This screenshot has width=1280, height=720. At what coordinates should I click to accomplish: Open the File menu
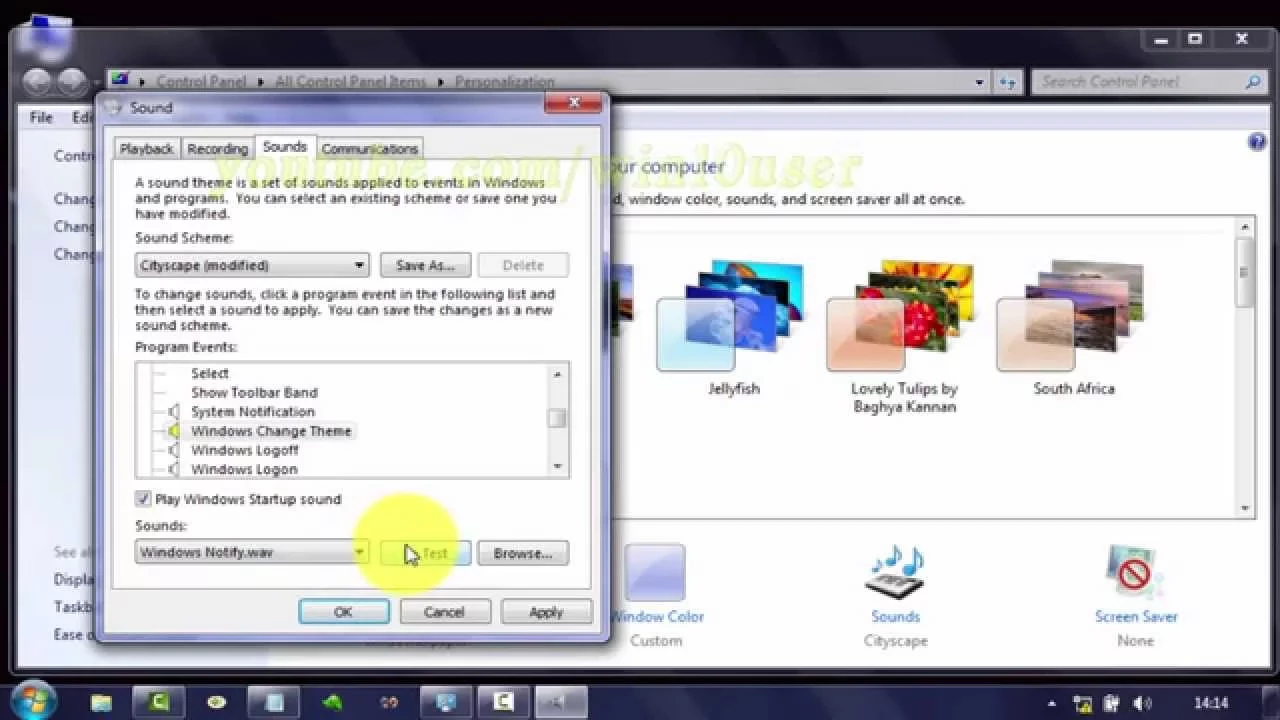[41, 117]
